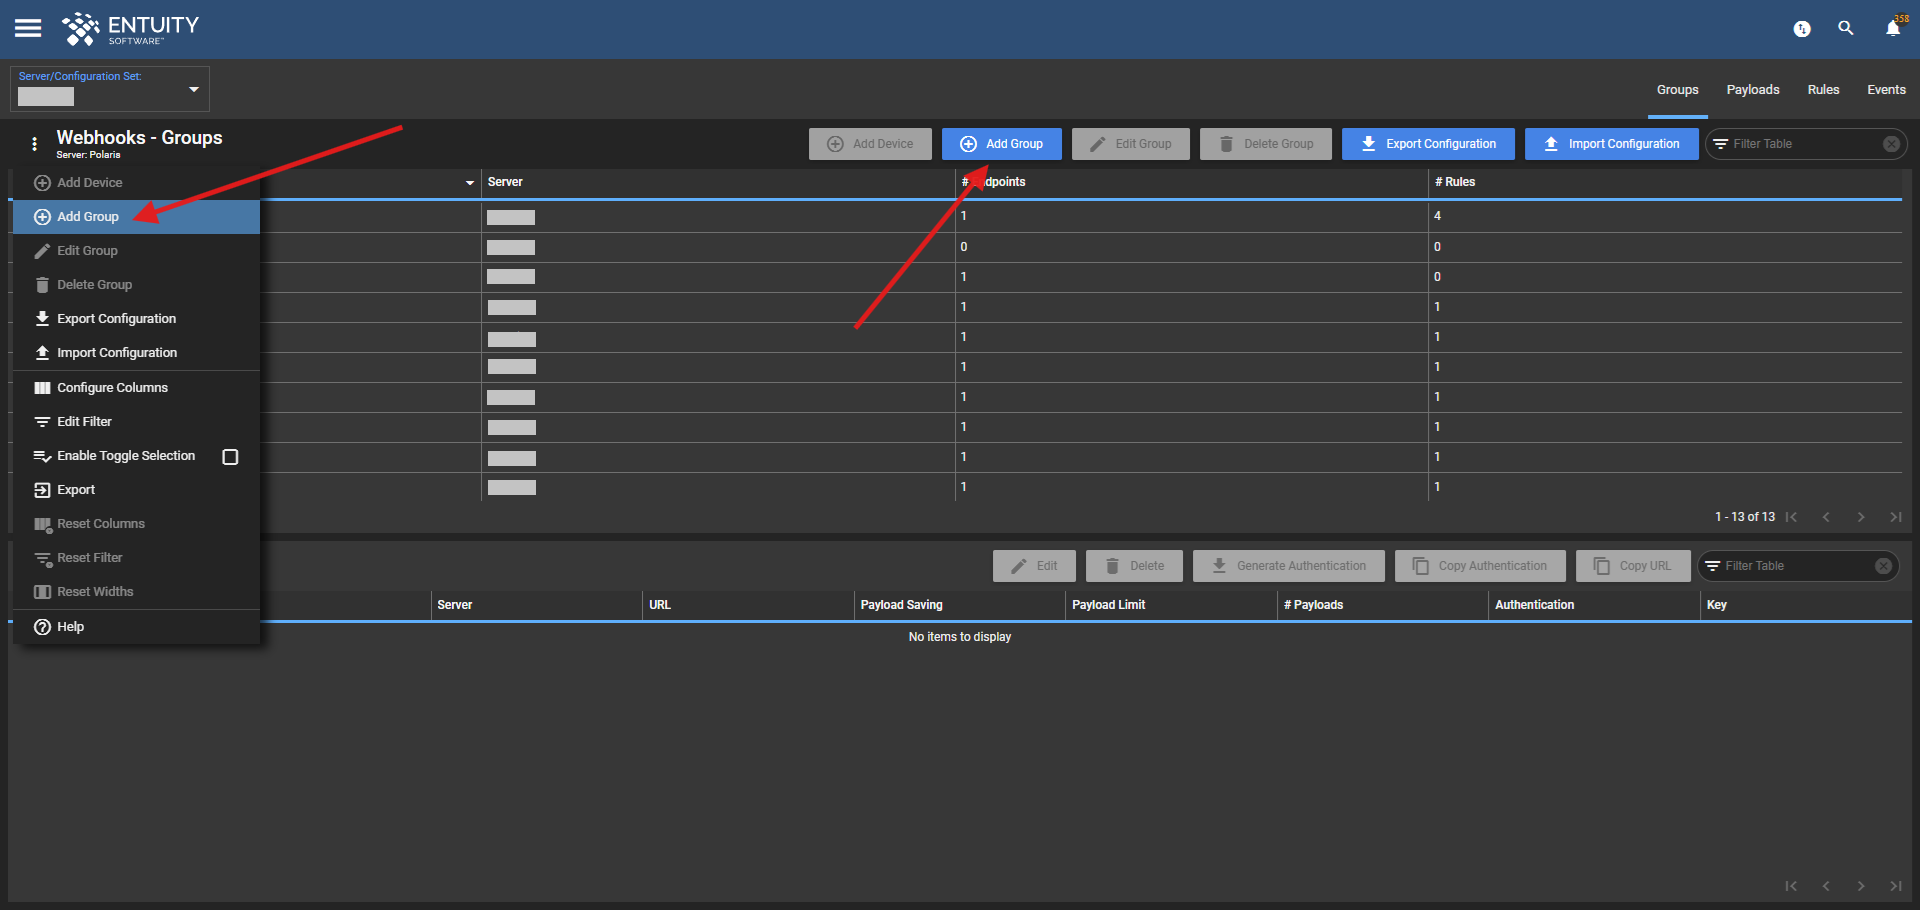Go to first page of endpoints table
The height and width of the screenshot is (910, 1920).
pos(1791,886)
